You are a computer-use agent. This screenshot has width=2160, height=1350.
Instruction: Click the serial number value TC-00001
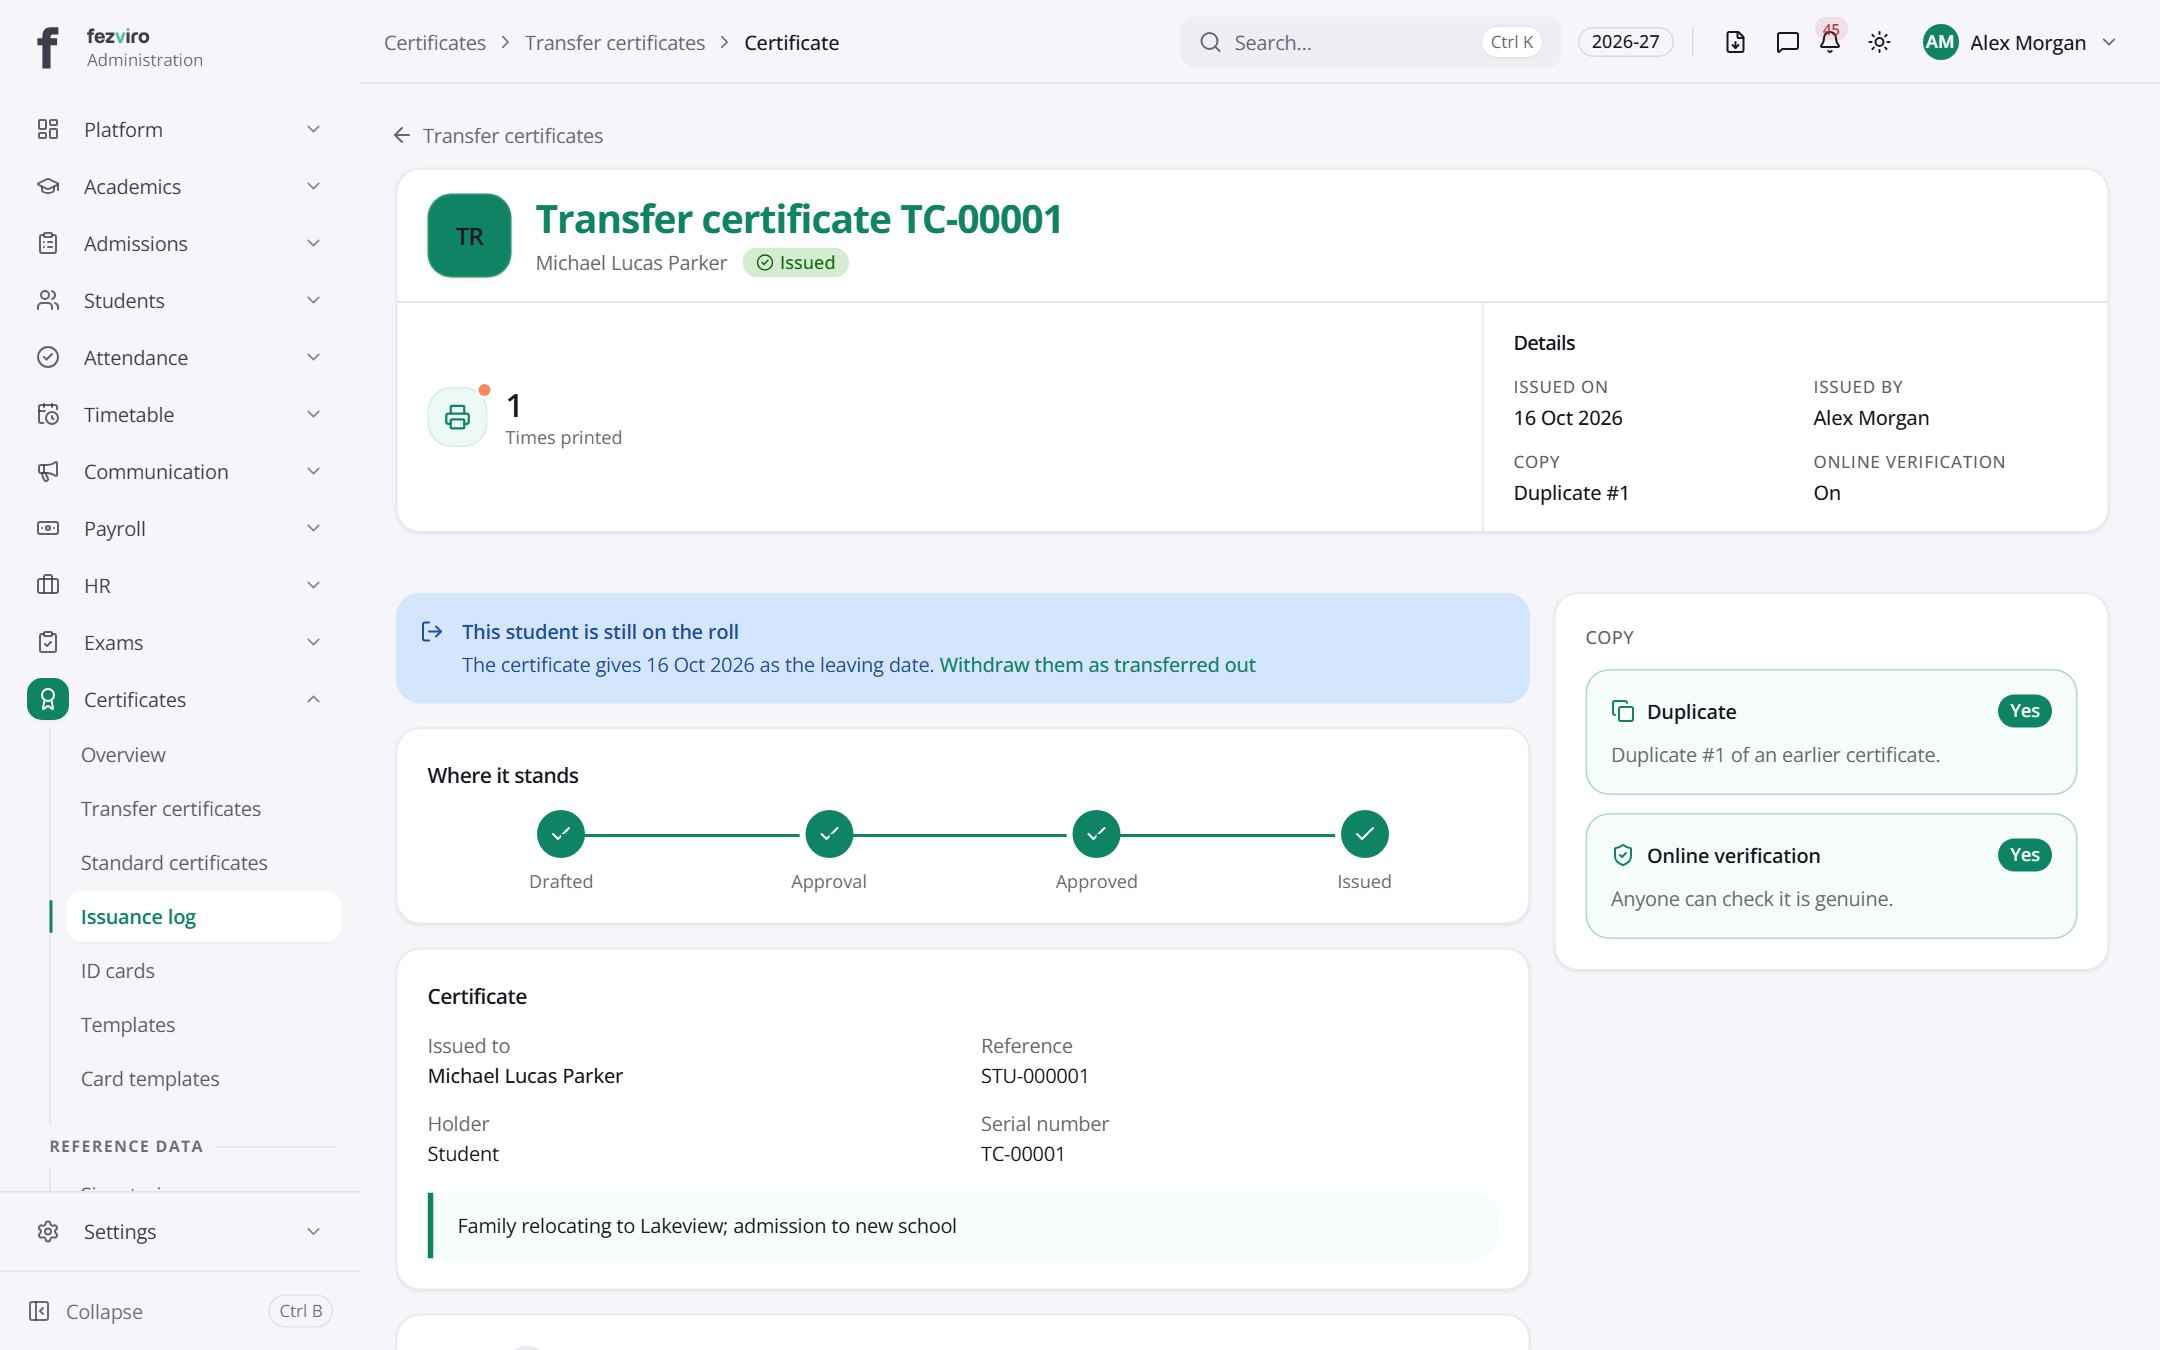pyautogui.click(x=1023, y=1154)
